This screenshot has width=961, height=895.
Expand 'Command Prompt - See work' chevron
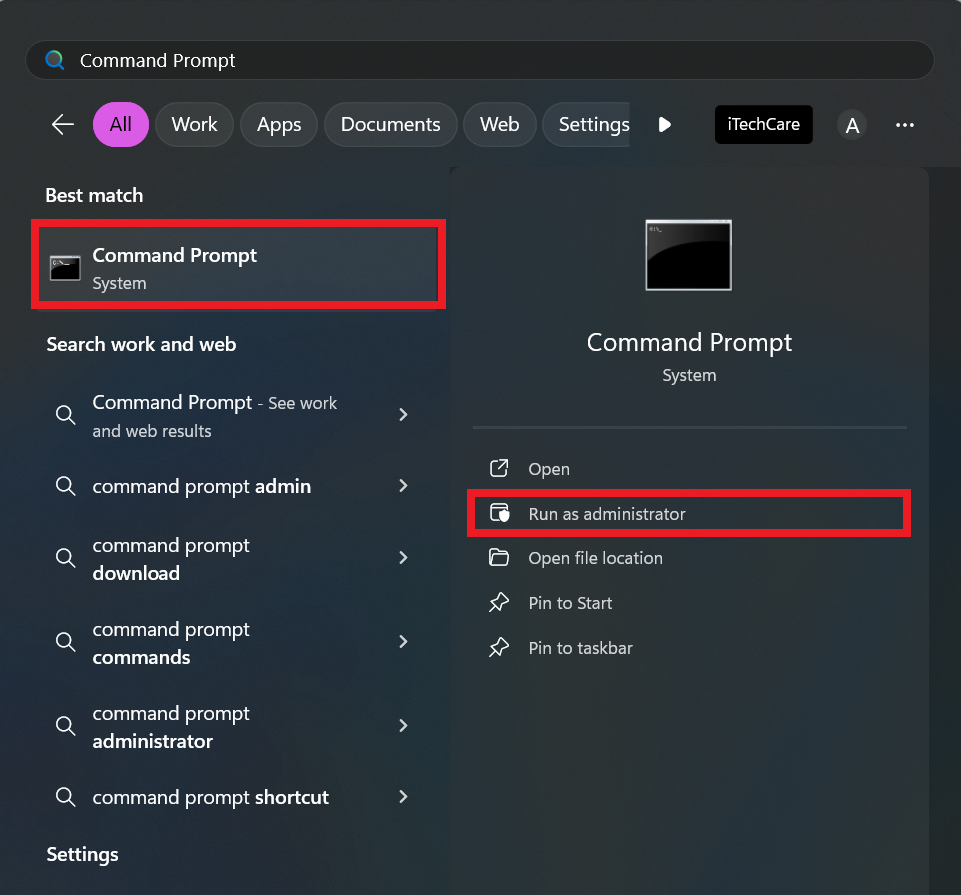click(403, 415)
